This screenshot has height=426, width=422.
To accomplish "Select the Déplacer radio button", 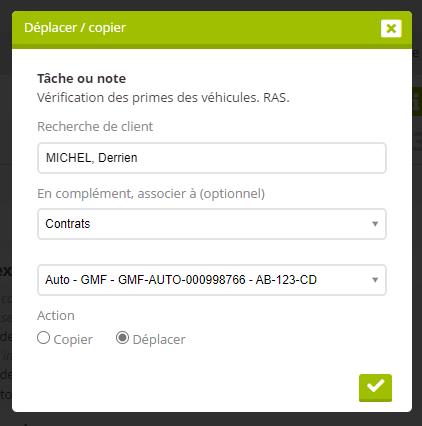I will pos(122,338).
